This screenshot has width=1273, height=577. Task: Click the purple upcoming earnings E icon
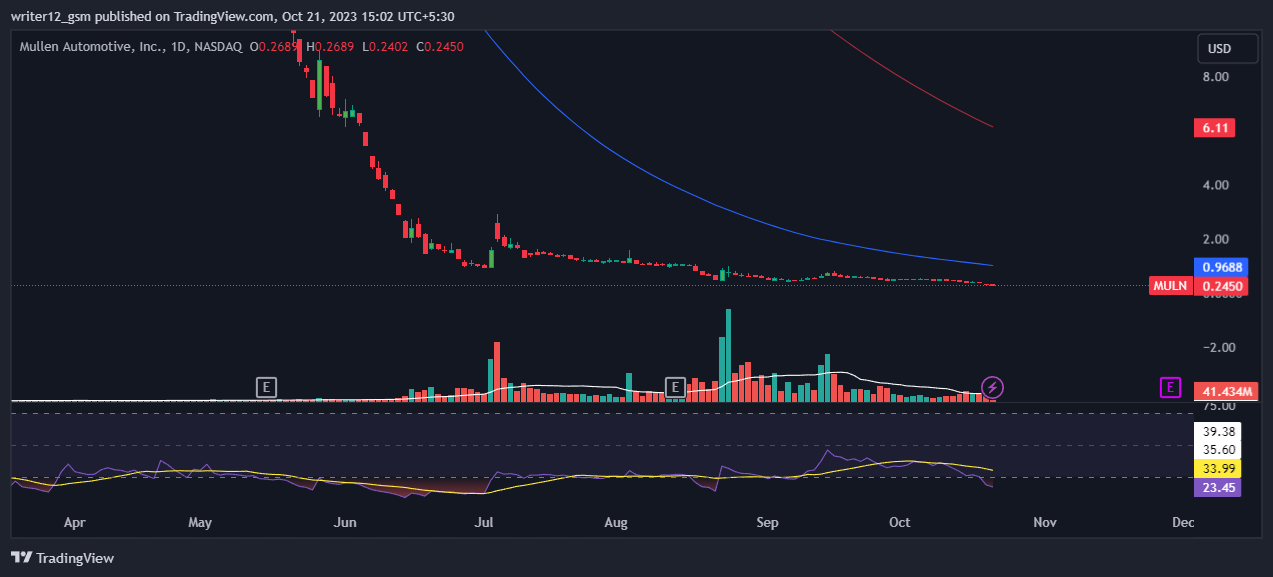[1170, 387]
